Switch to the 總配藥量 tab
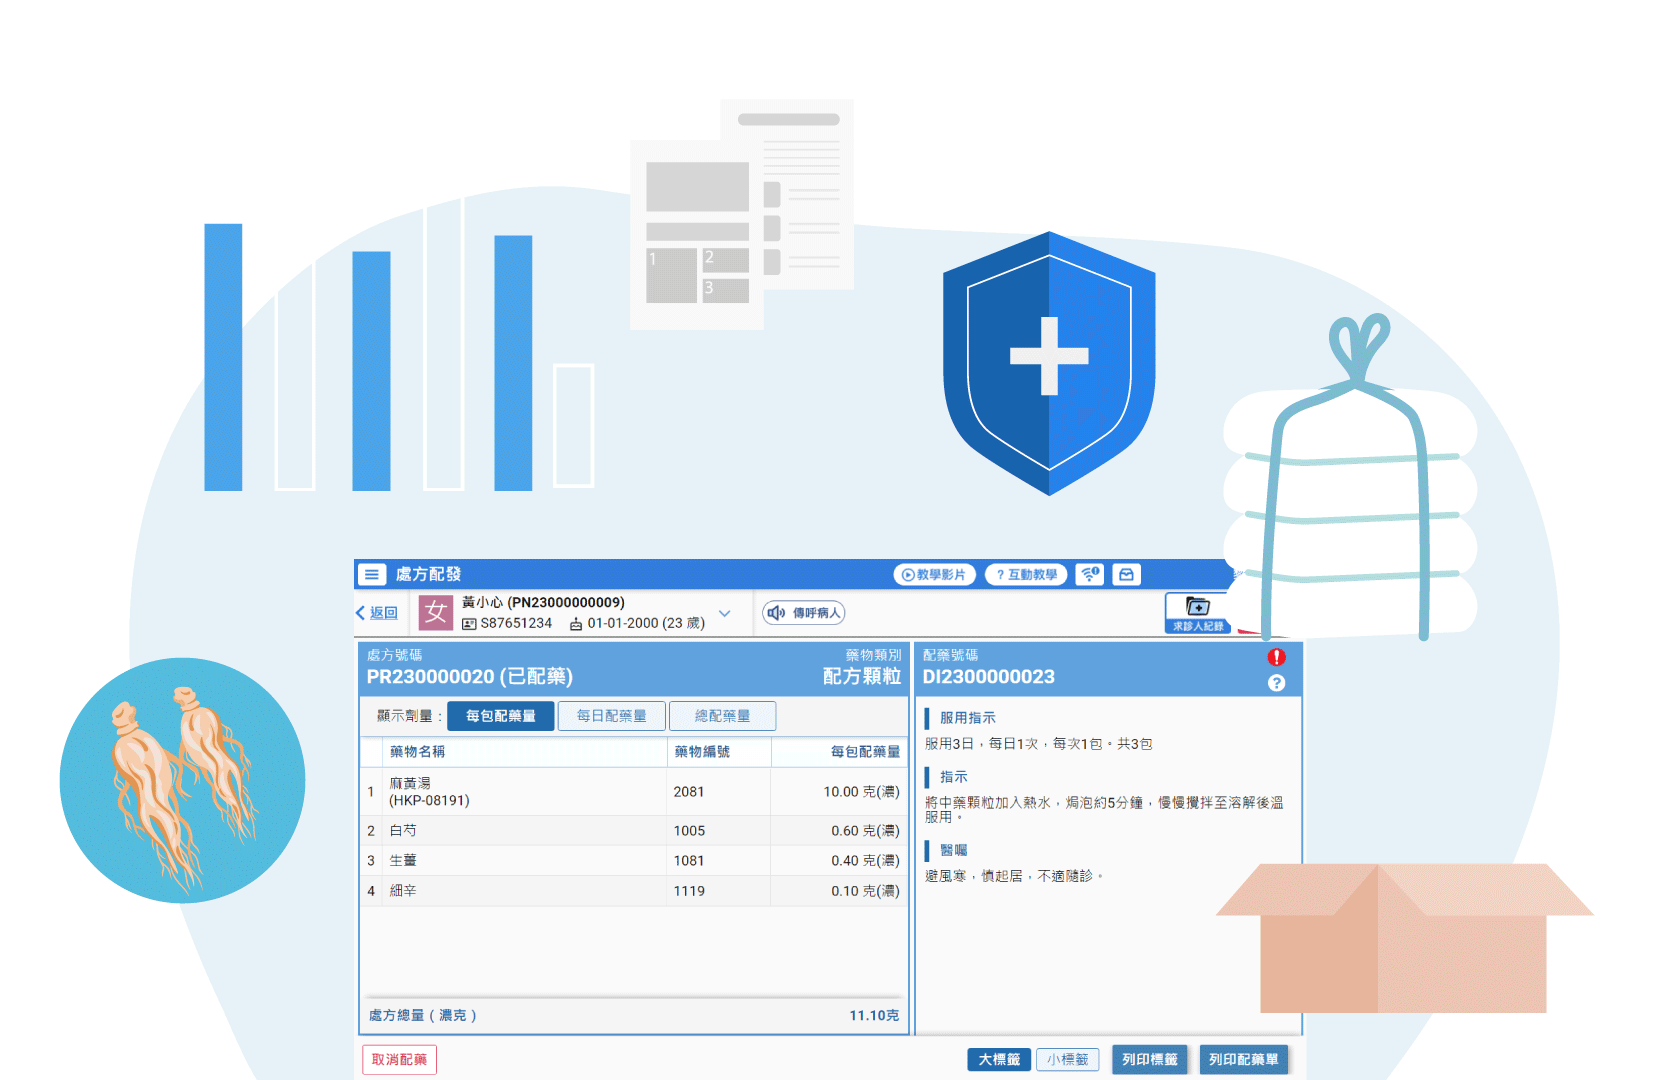Viewport: 1660px width, 1080px height. point(723,716)
